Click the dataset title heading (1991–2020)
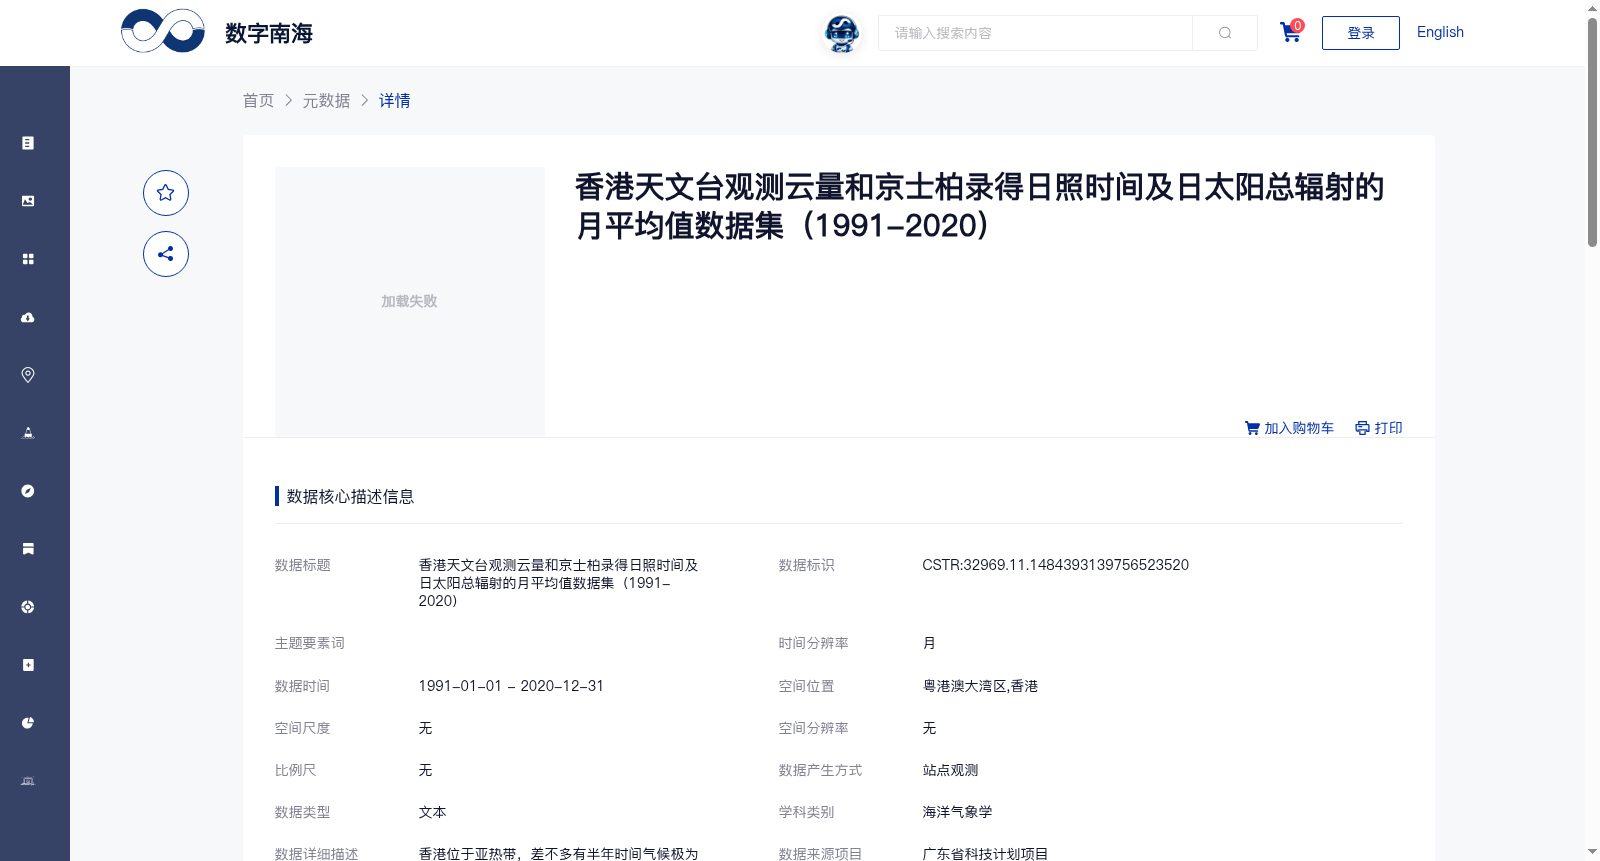The image size is (1600, 861). [980, 206]
